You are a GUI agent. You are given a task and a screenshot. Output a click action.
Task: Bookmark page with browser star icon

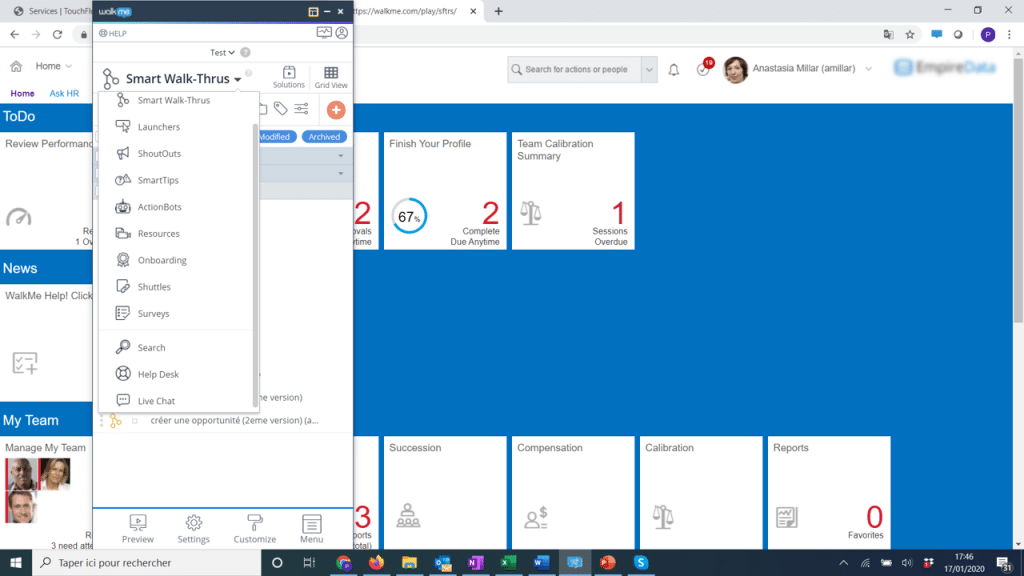click(910, 35)
